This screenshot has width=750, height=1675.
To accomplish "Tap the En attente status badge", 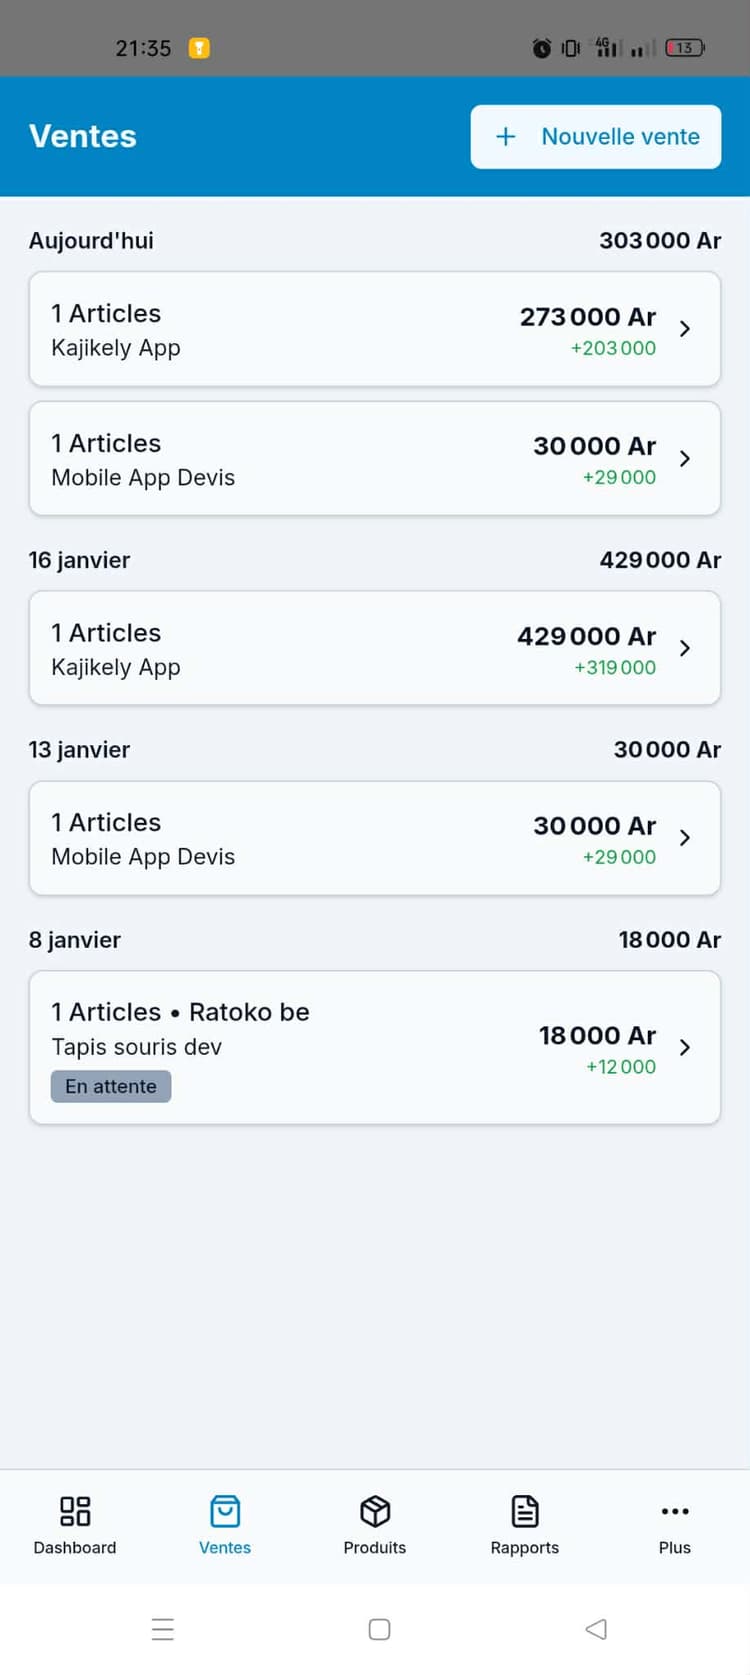I will click(x=111, y=1086).
